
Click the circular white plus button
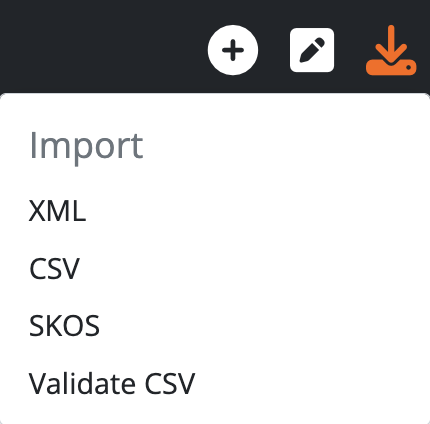coord(233,50)
